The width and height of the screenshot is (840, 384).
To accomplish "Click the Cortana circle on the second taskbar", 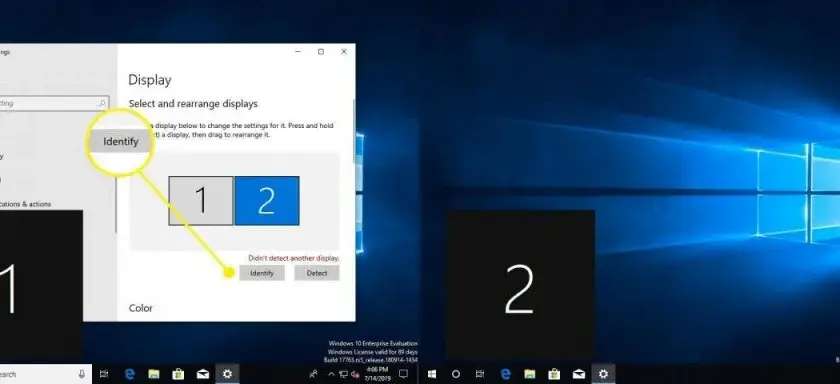I will pos(455,374).
